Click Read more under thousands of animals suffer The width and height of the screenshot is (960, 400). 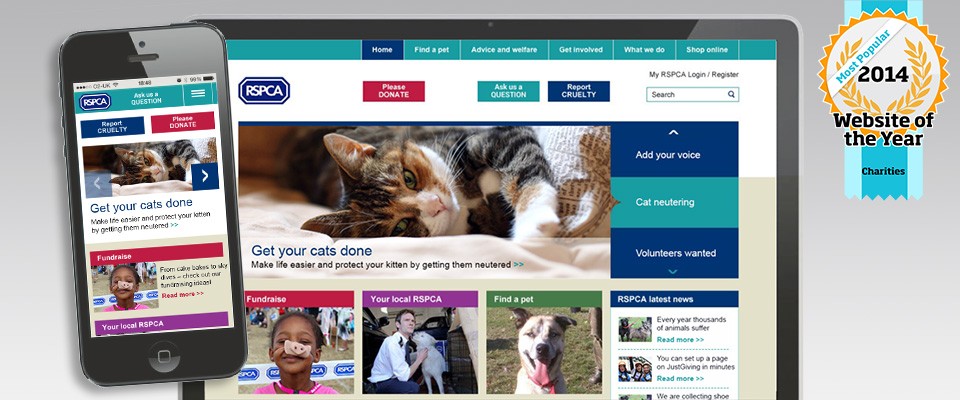(680, 340)
